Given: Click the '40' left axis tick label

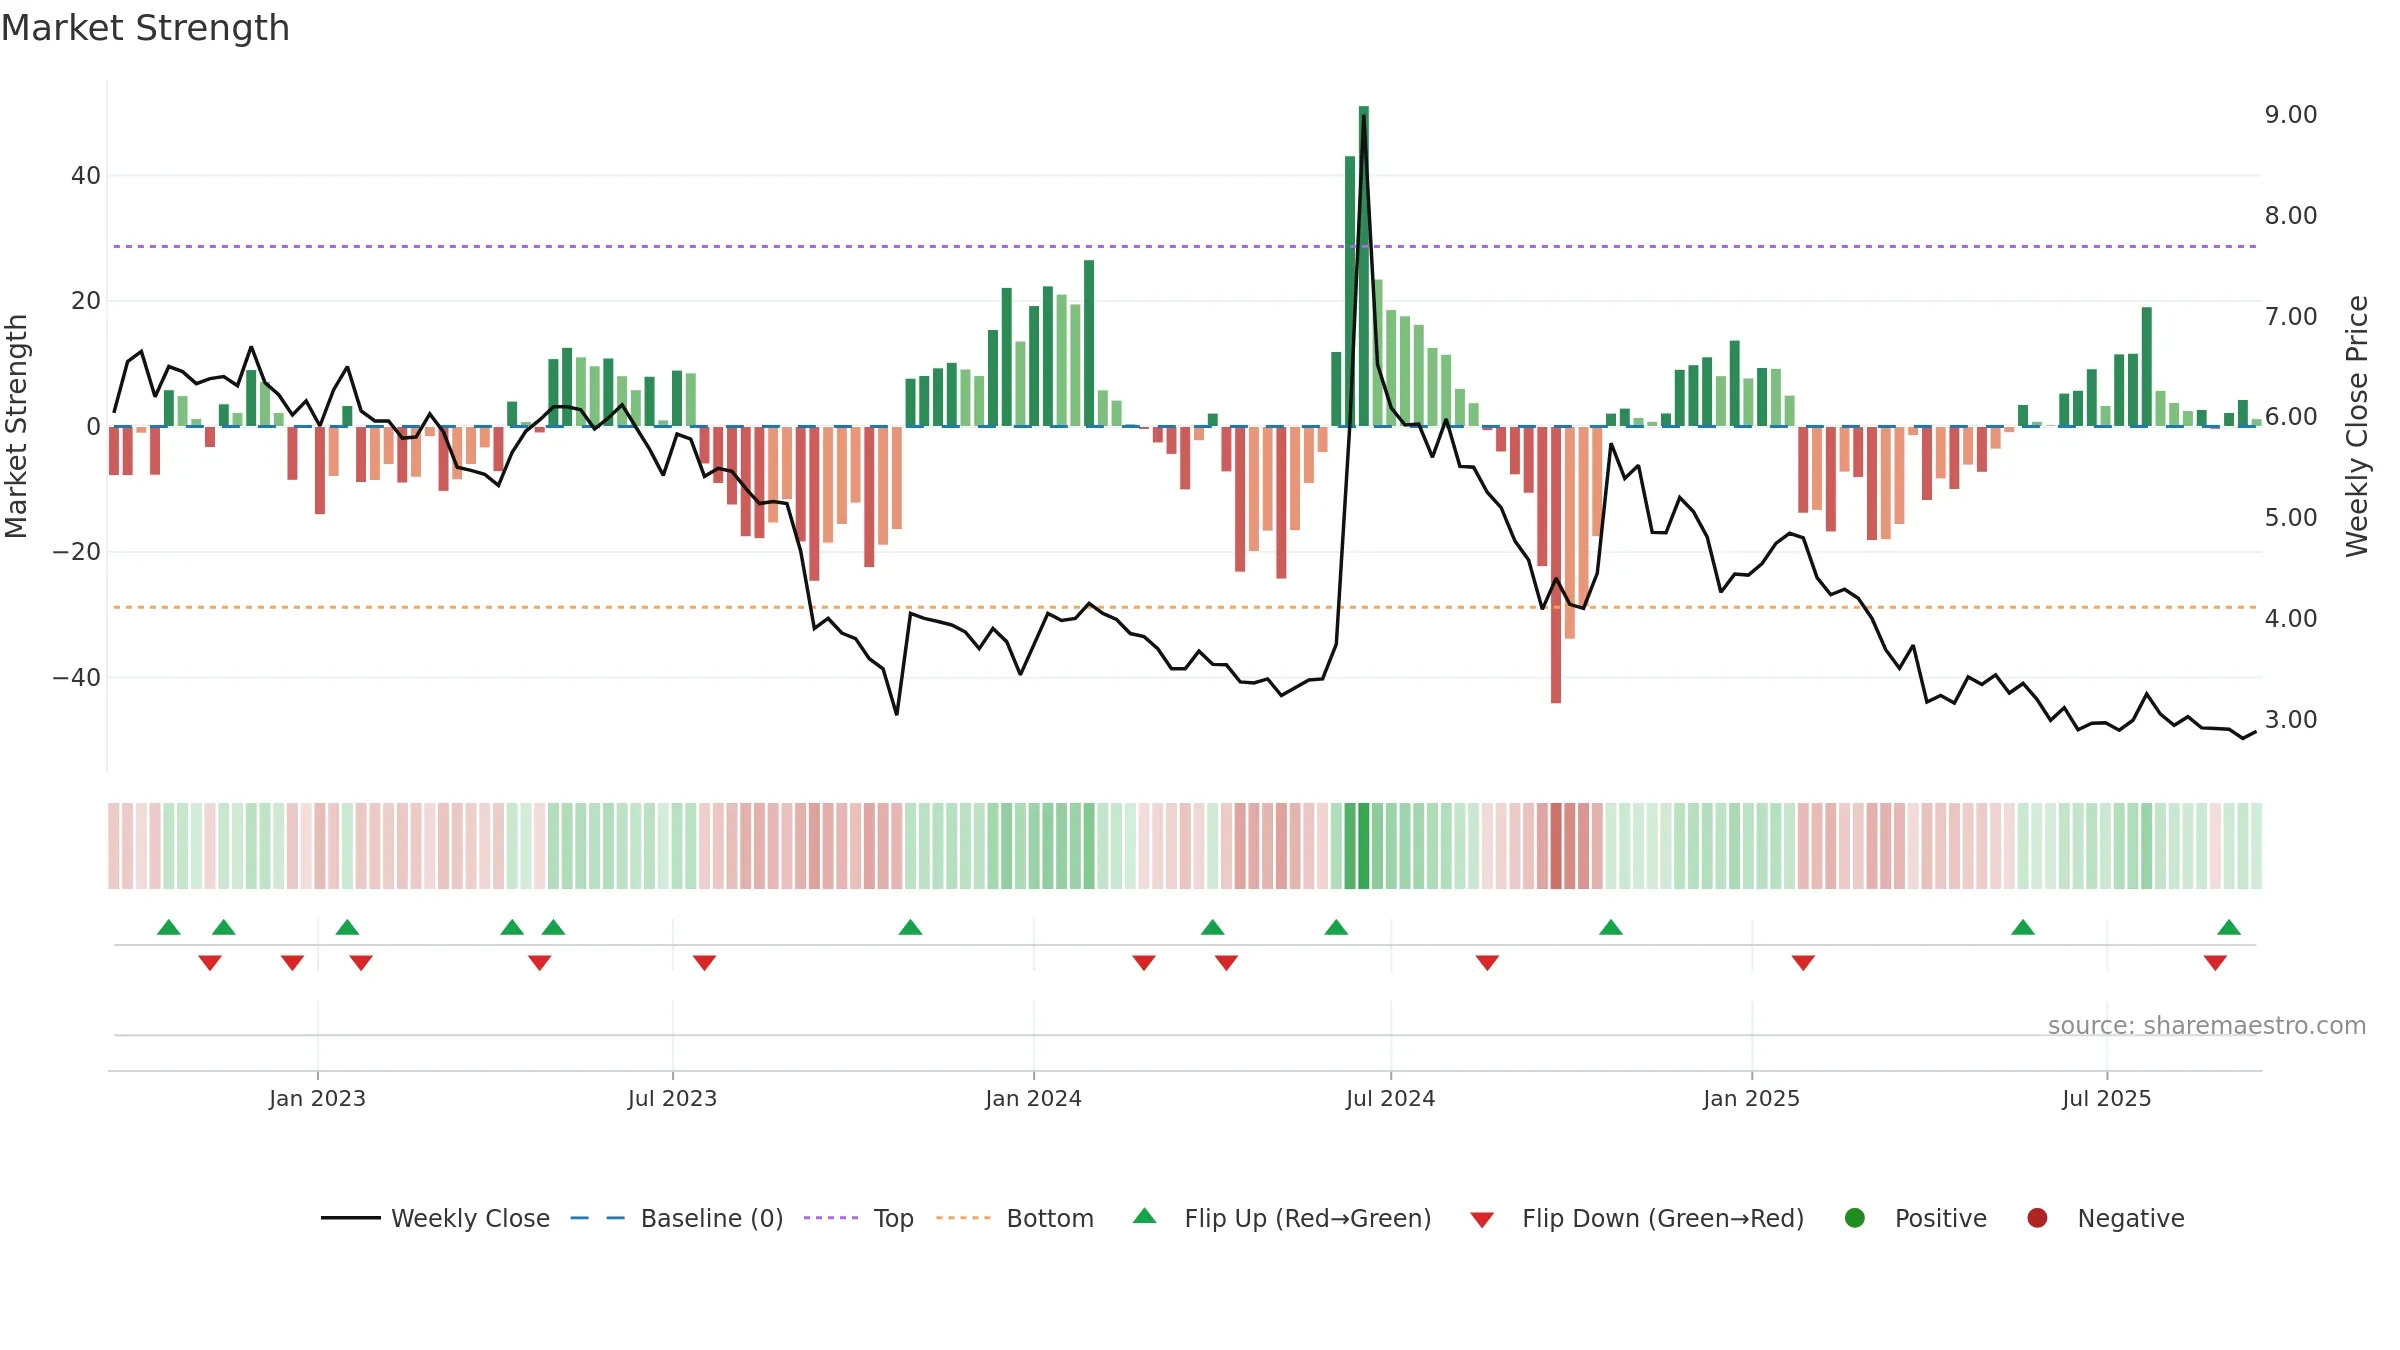Looking at the screenshot, I should point(86,176).
